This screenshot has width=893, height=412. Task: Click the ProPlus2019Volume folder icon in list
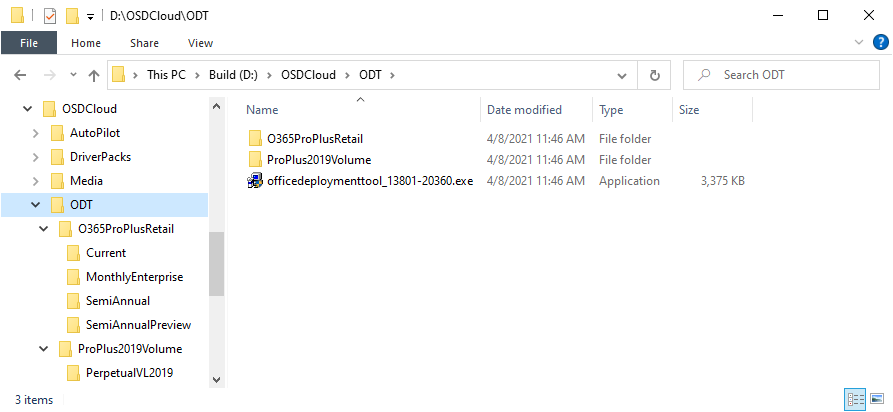click(255, 160)
